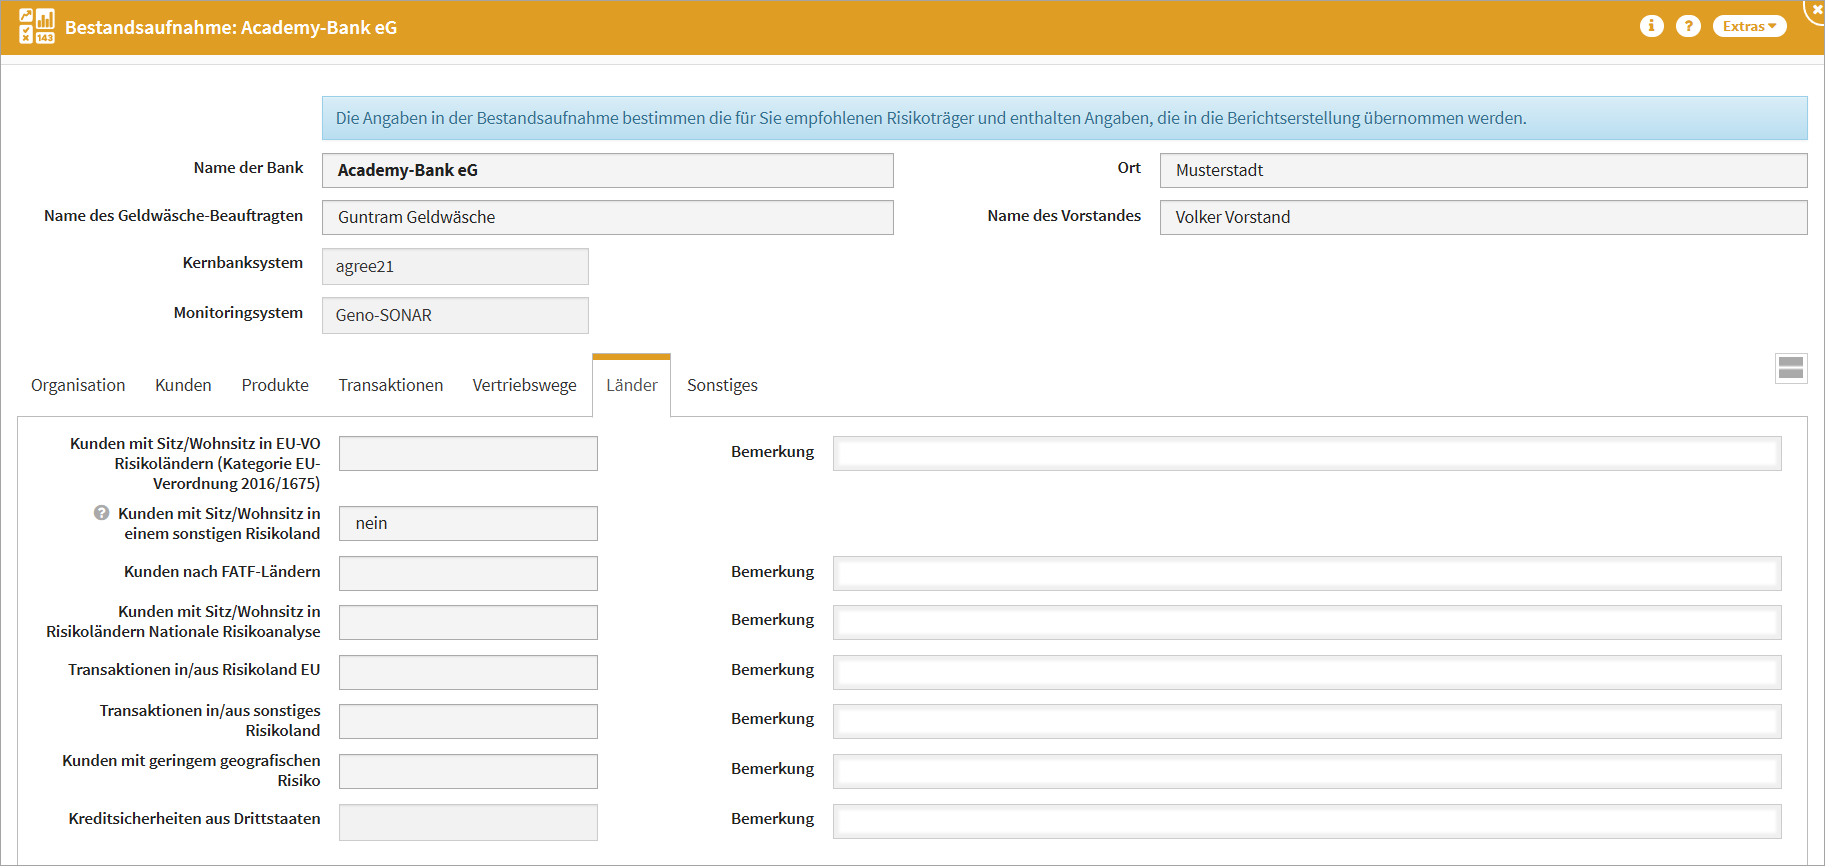This screenshot has height=866, width=1825.
Task: Open the sonstigen Risikoland dropdown set to nein
Action: (468, 523)
